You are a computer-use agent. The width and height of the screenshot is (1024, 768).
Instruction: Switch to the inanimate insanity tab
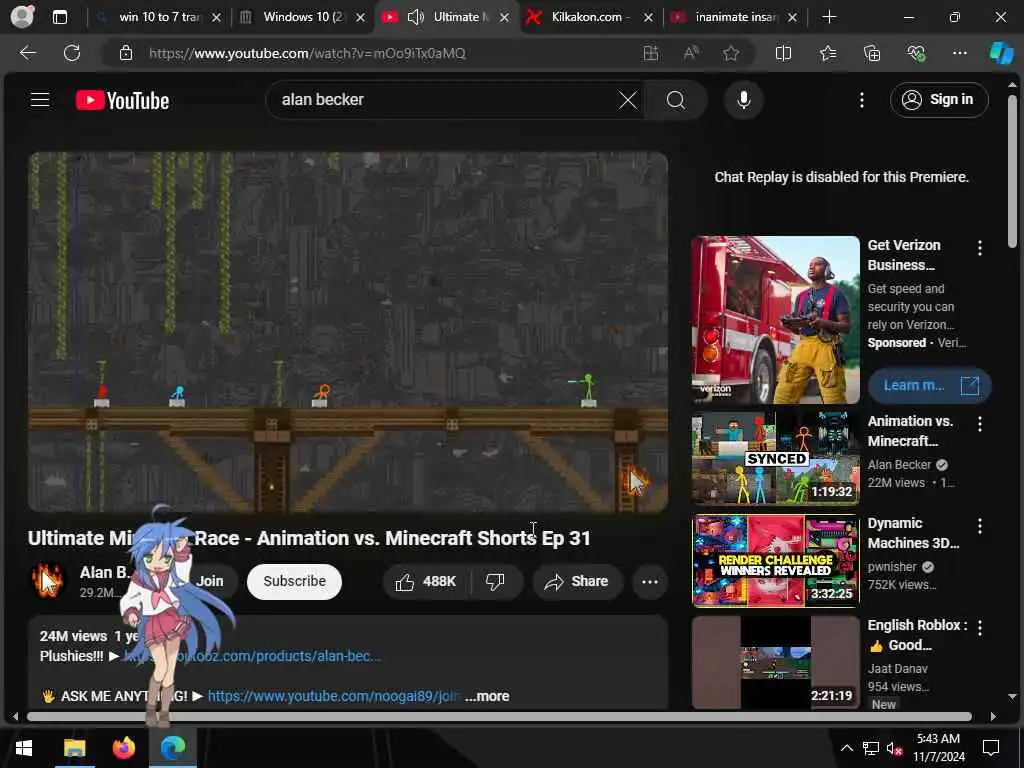[x=736, y=17]
